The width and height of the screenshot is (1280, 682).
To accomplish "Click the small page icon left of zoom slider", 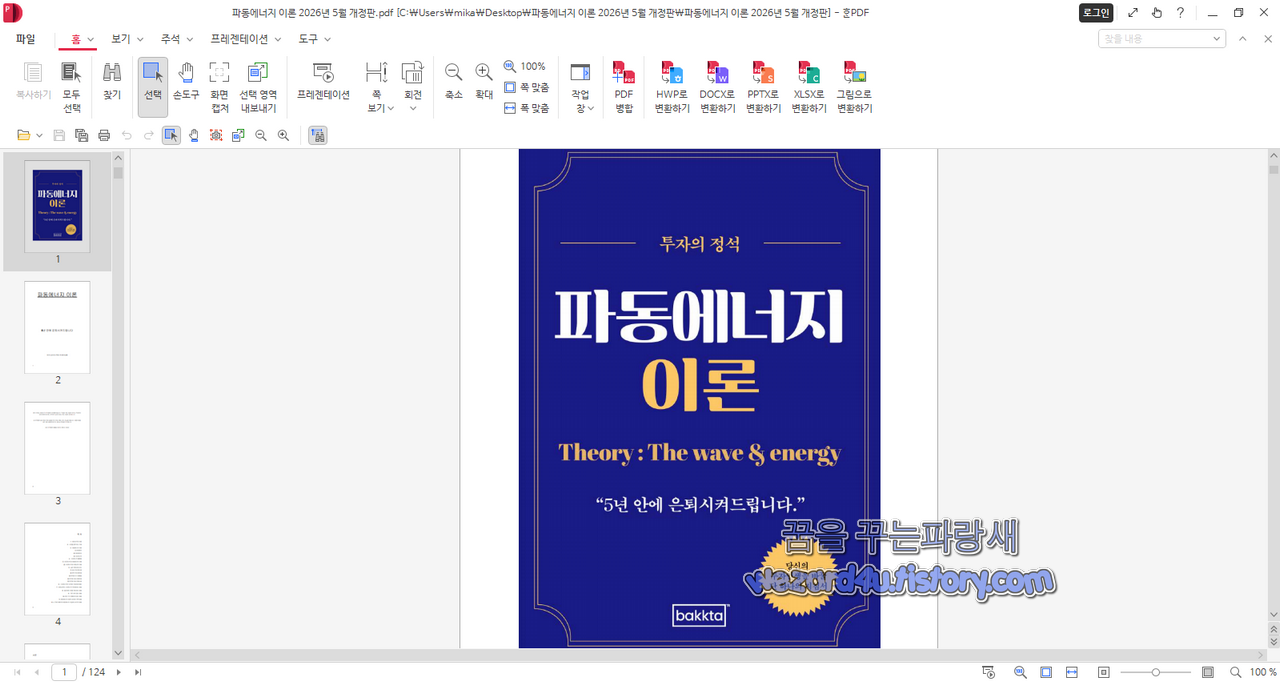I will 1104,672.
